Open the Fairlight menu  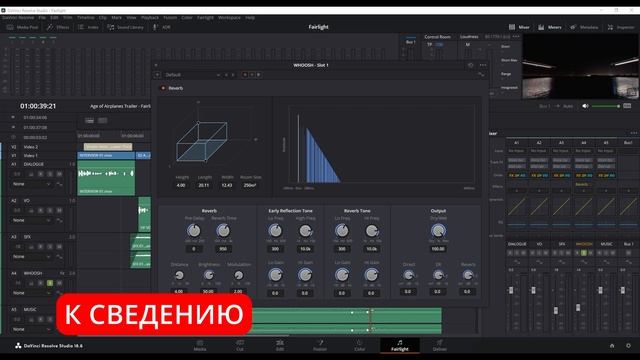[x=205, y=18]
